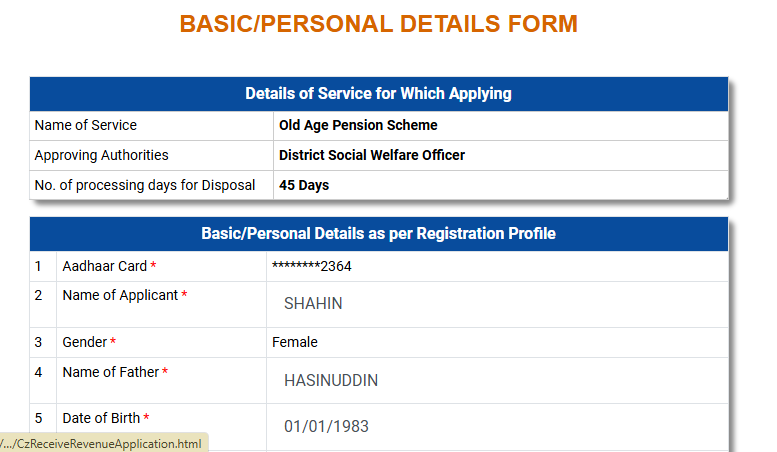Click Details of Service for Which Applying header
The width and height of the screenshot is (777, 452).
tap(379, 94)
